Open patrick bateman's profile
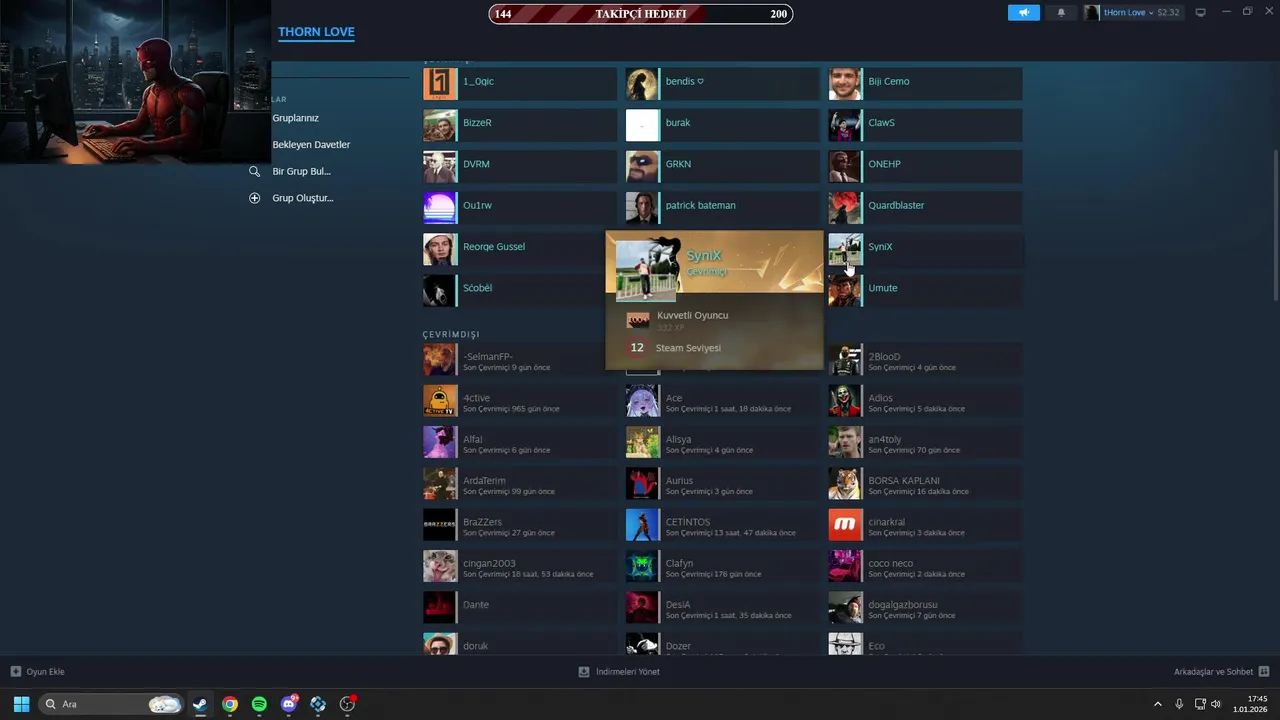This screenshot has height=720, width=1280. [722, 206]
